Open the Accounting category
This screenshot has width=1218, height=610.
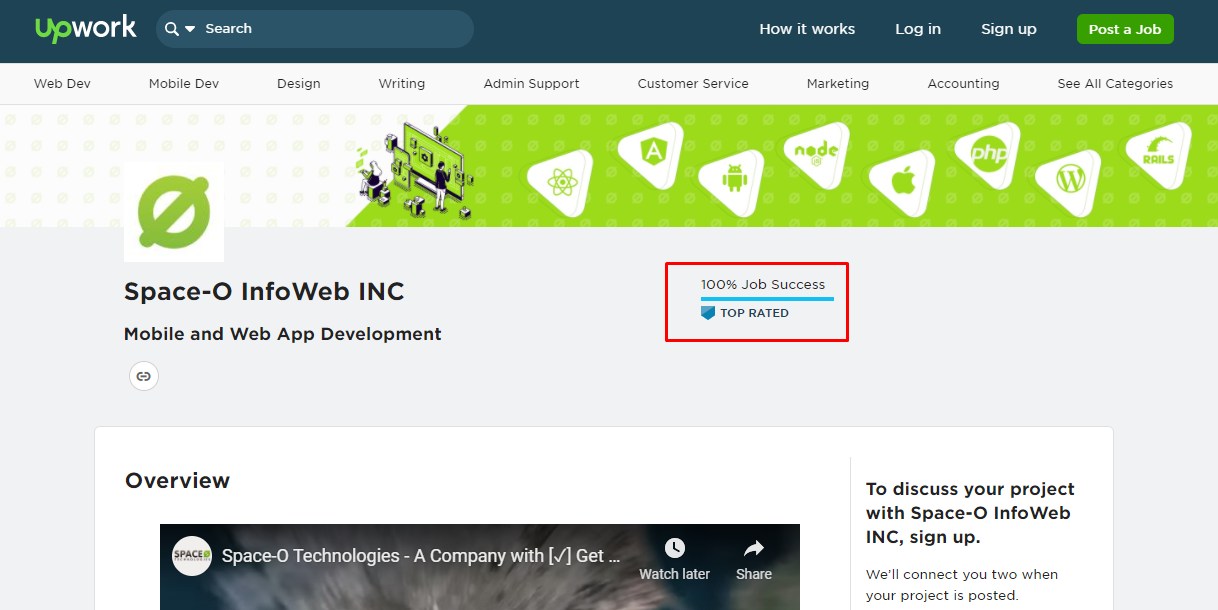(964, 84)
